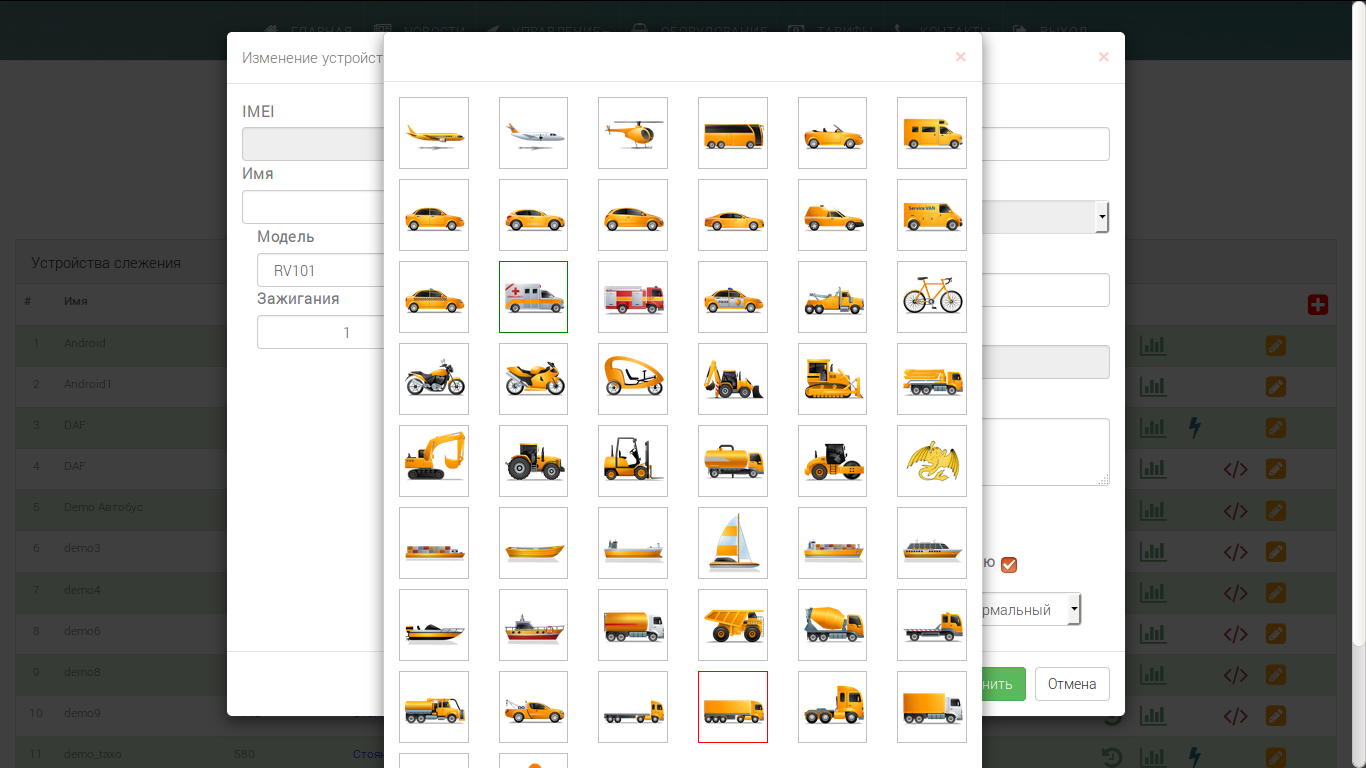
Task: Select the Service VAN icon
Action: click(932, 215)
